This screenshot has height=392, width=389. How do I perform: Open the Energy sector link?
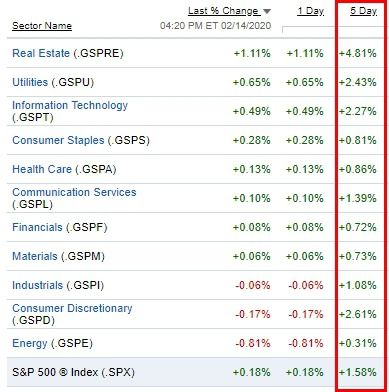30,343
